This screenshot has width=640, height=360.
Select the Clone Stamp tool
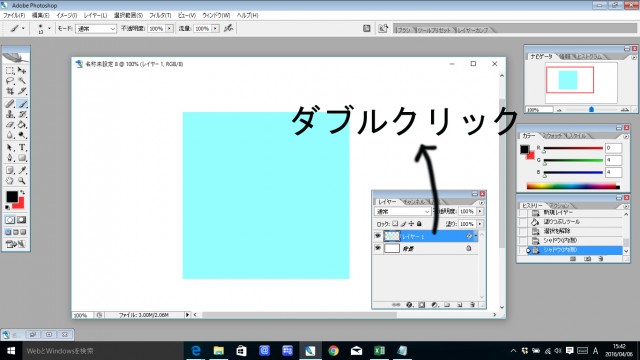[10, 114]
